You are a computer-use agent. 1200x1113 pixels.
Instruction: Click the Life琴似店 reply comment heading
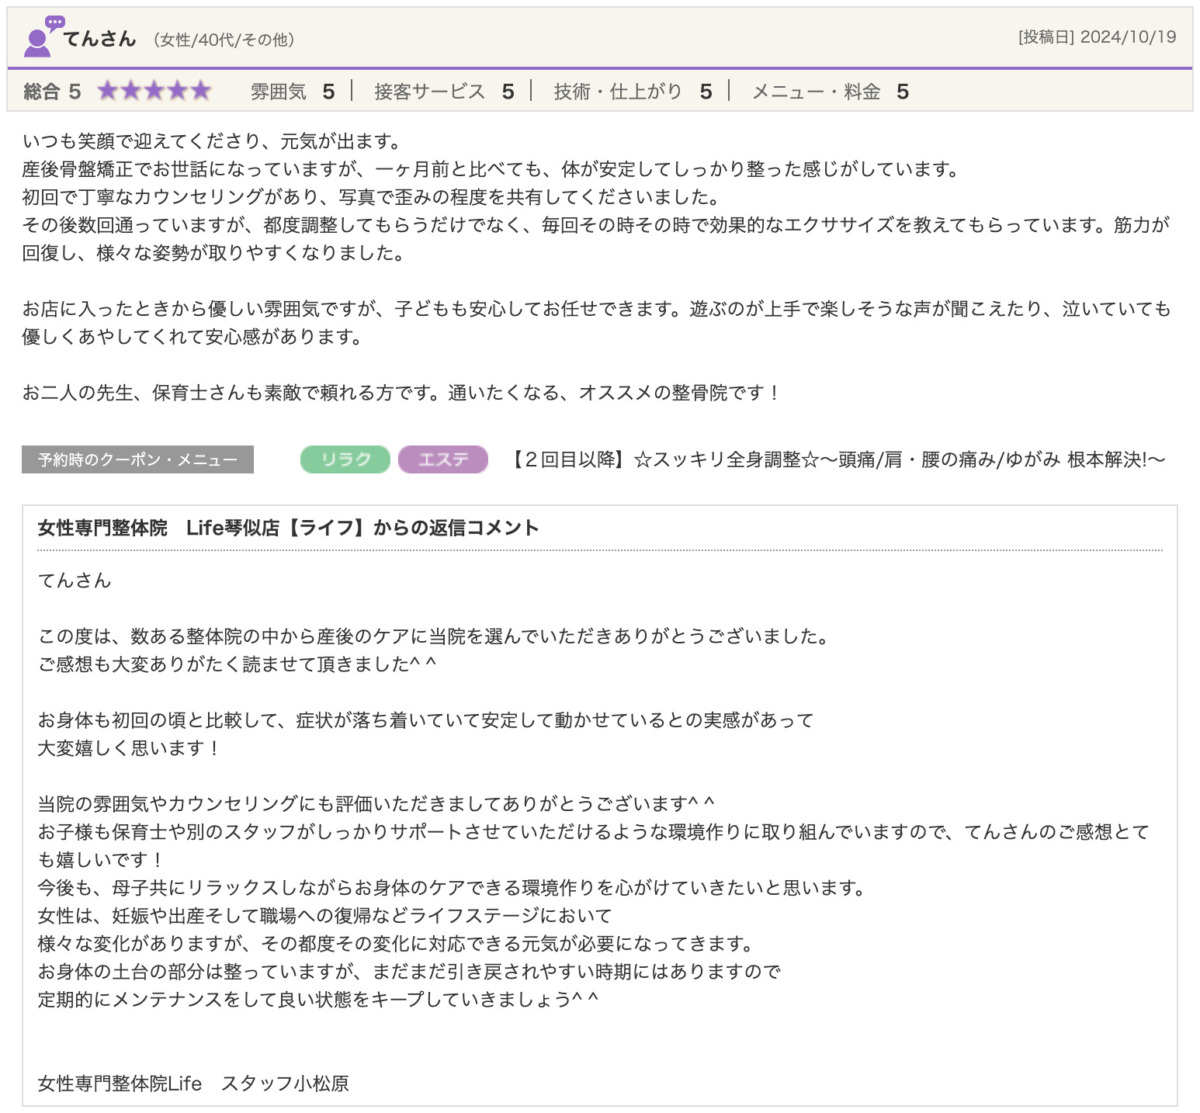click(x=288, y=528)
